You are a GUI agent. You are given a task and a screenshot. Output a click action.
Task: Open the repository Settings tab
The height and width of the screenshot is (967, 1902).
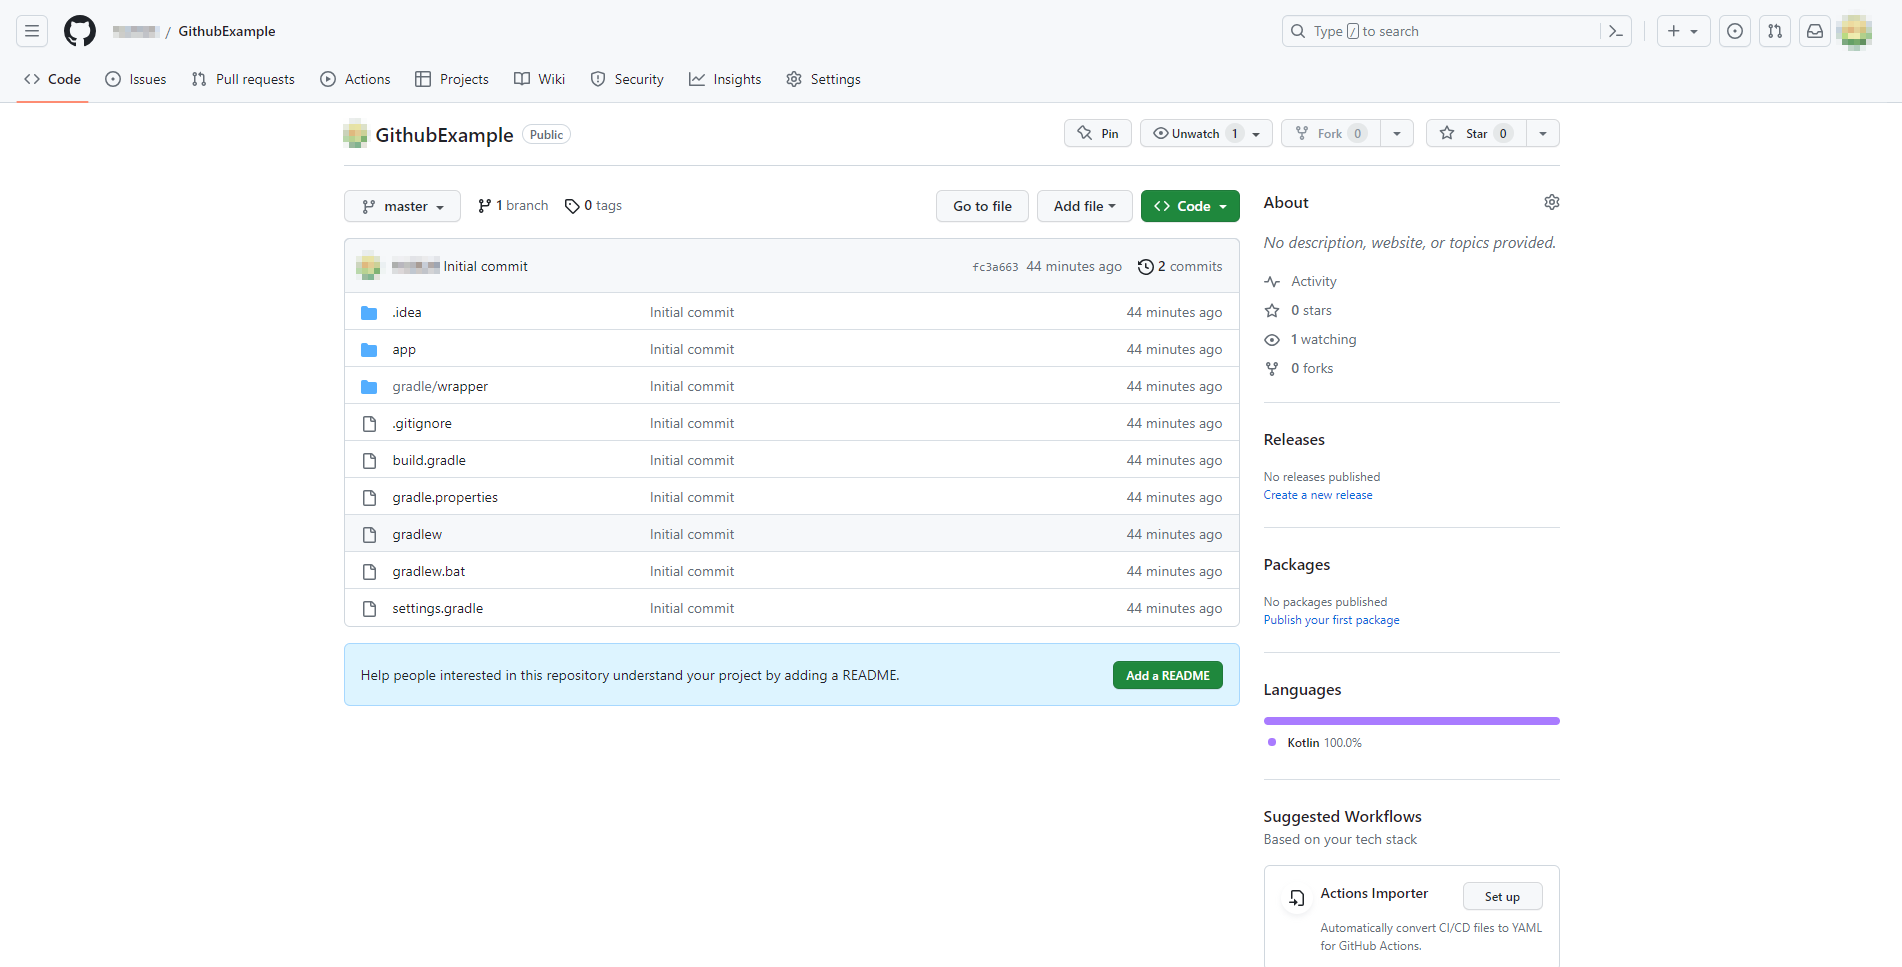(x=823, y=79)
